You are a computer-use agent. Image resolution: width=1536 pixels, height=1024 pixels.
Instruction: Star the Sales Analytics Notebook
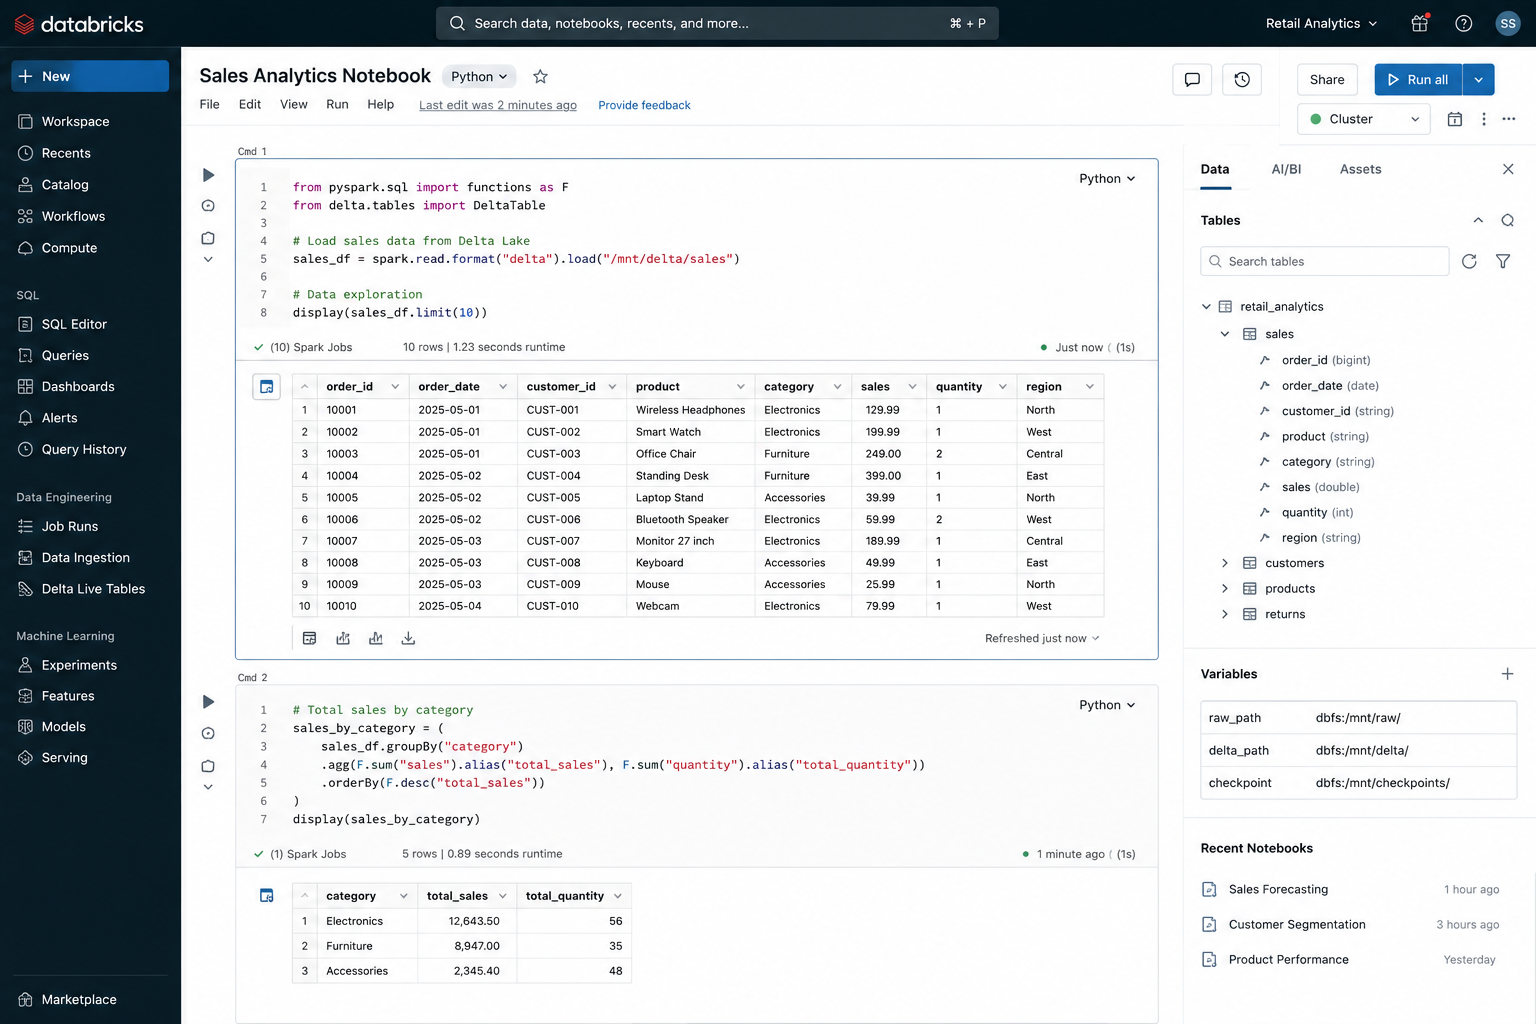tap(540, 76)
